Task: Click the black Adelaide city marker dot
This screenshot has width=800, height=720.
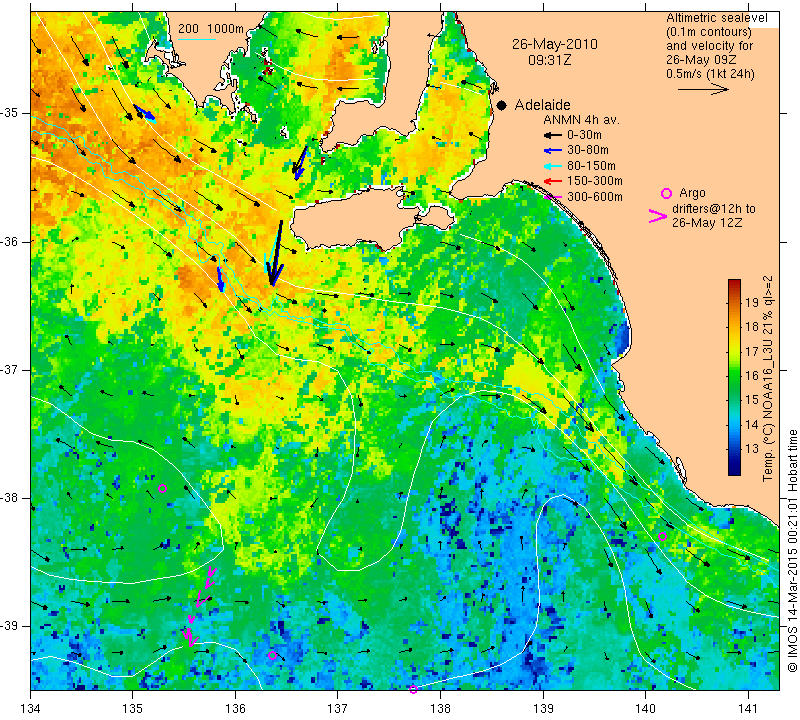Action: click(x=502, y=105)
